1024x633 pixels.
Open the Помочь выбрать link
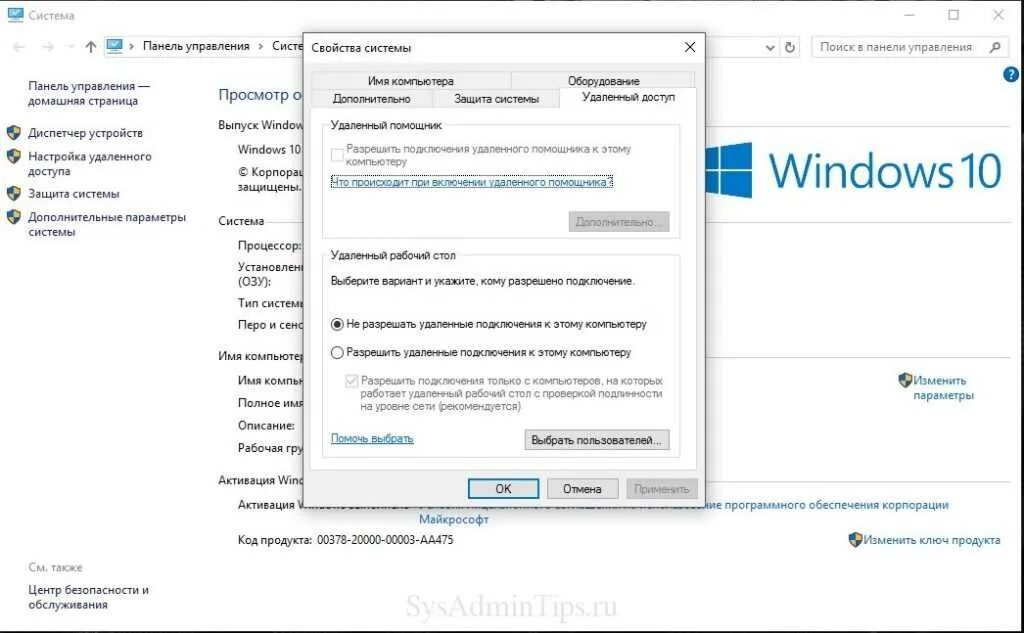click(372, 438)
